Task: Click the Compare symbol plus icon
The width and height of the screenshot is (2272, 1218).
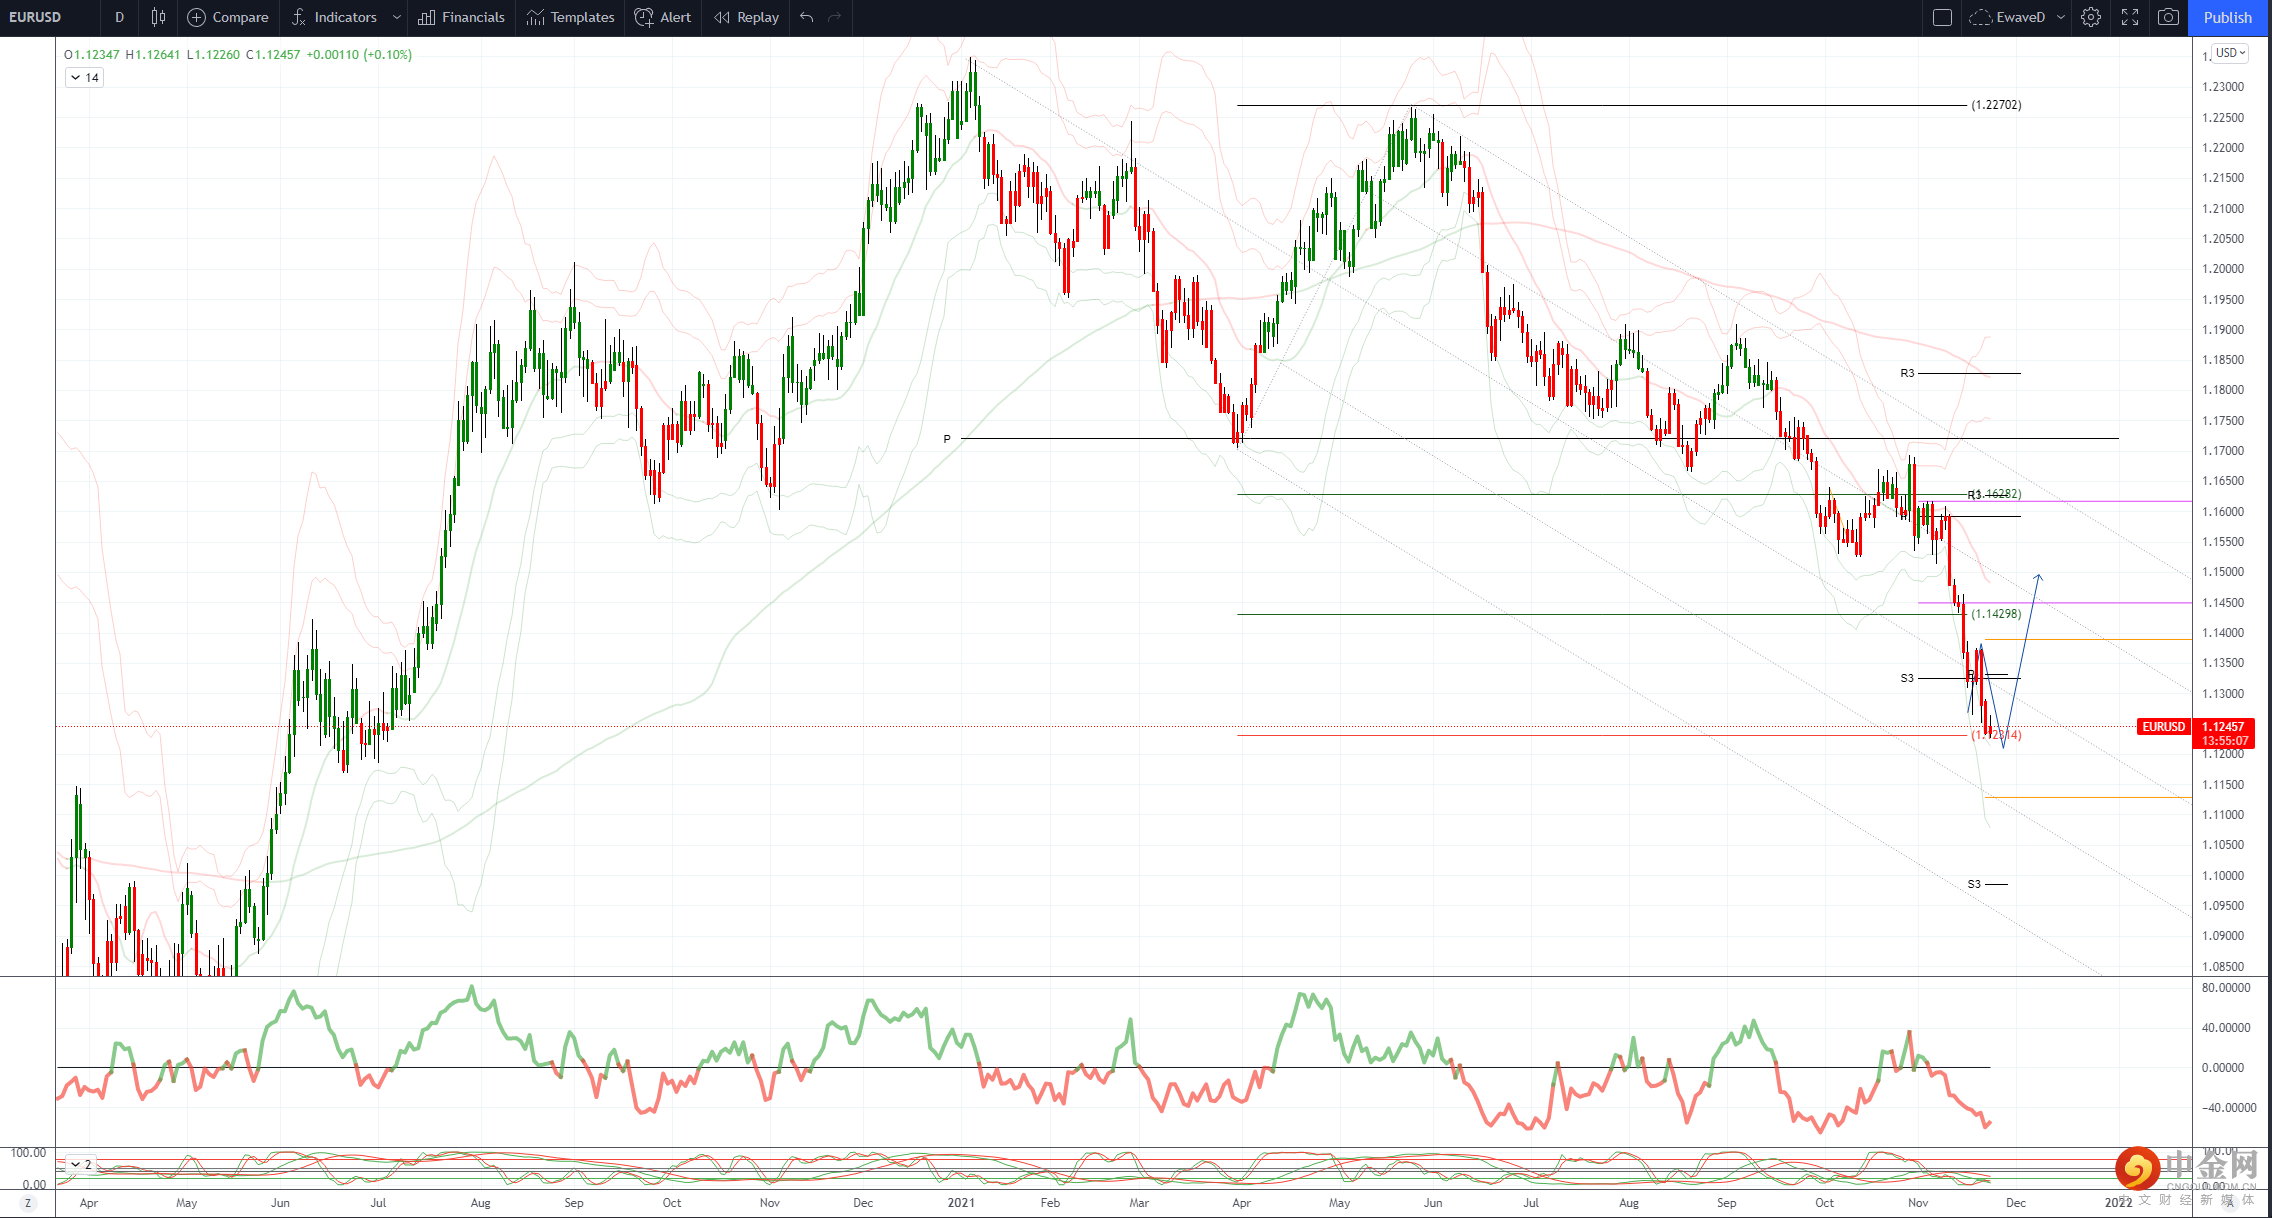Action: 197,17
